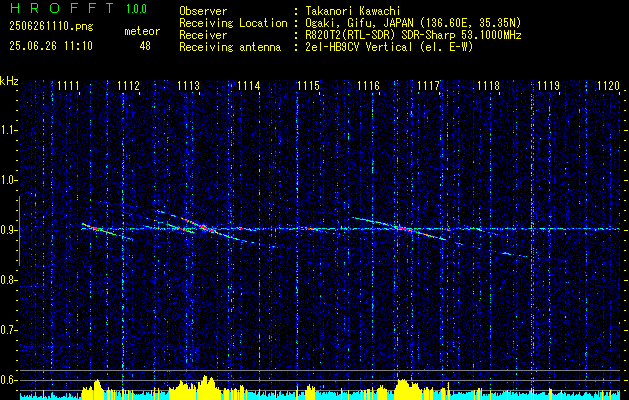
Task: Click observer name Takanori Kawachi
Action: [352, 11]
